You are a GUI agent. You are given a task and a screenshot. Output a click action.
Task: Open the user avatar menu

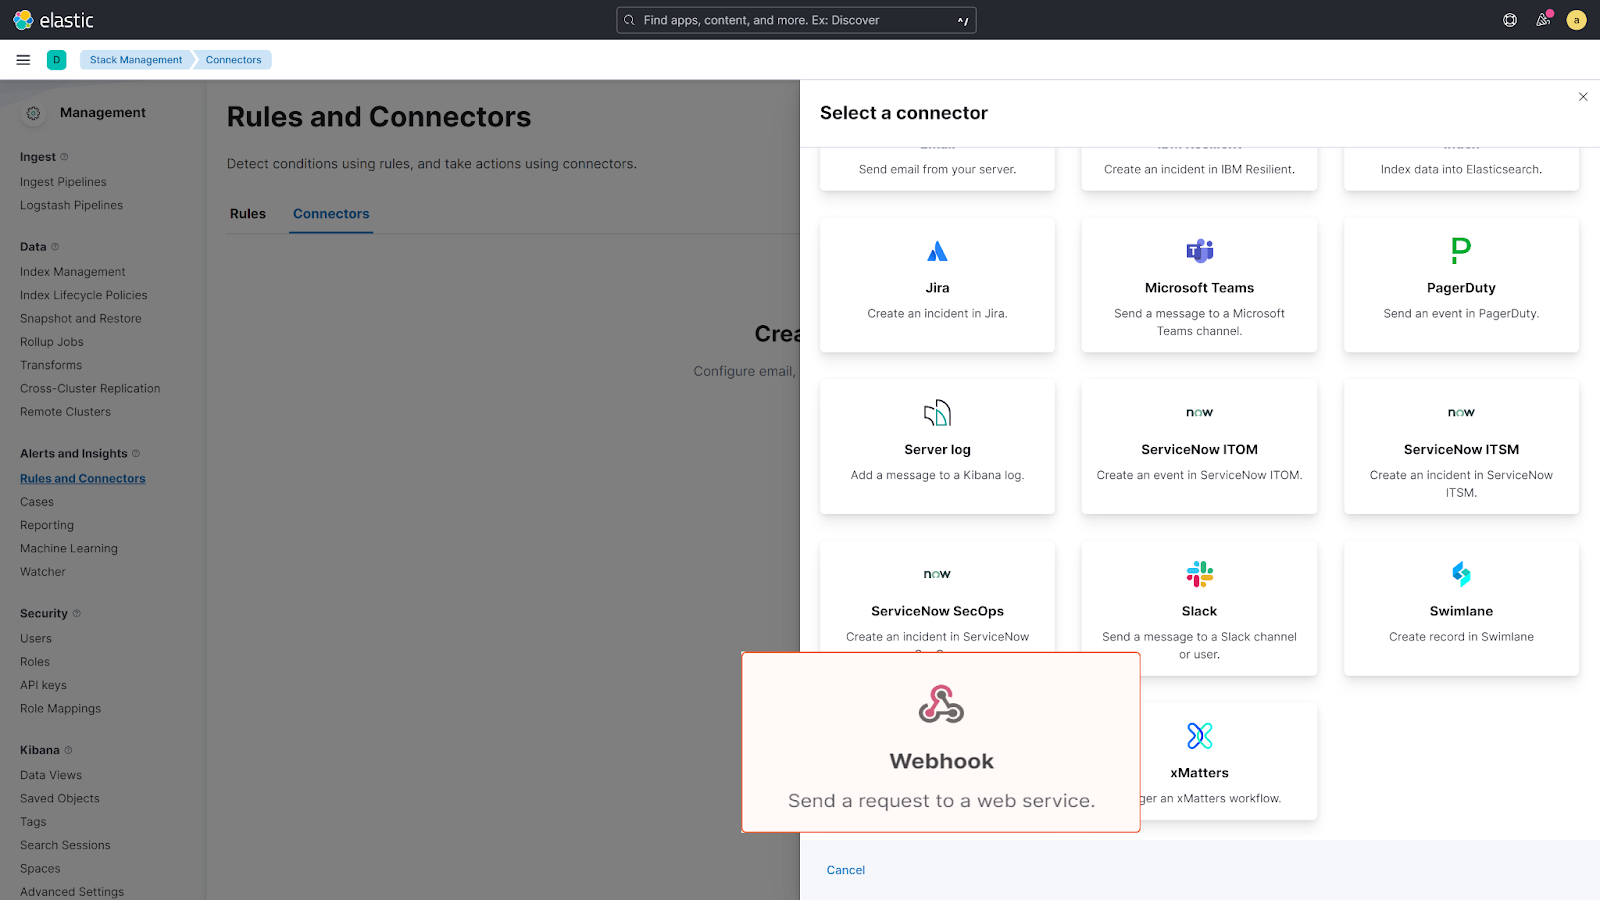(x=1576, y=20)
